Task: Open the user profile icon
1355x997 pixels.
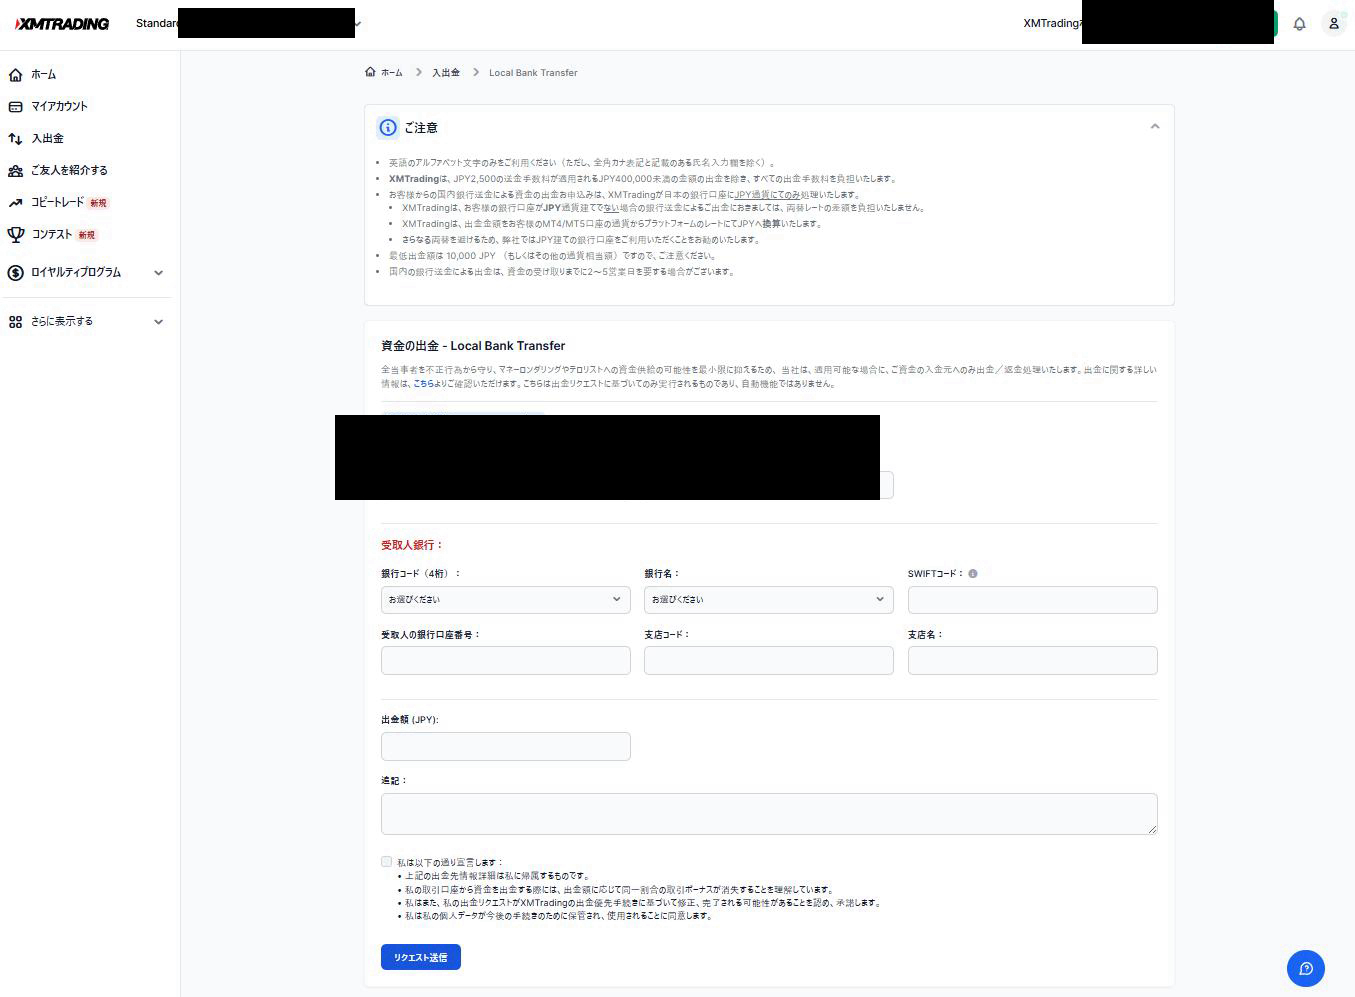Action: (1333, 23)
